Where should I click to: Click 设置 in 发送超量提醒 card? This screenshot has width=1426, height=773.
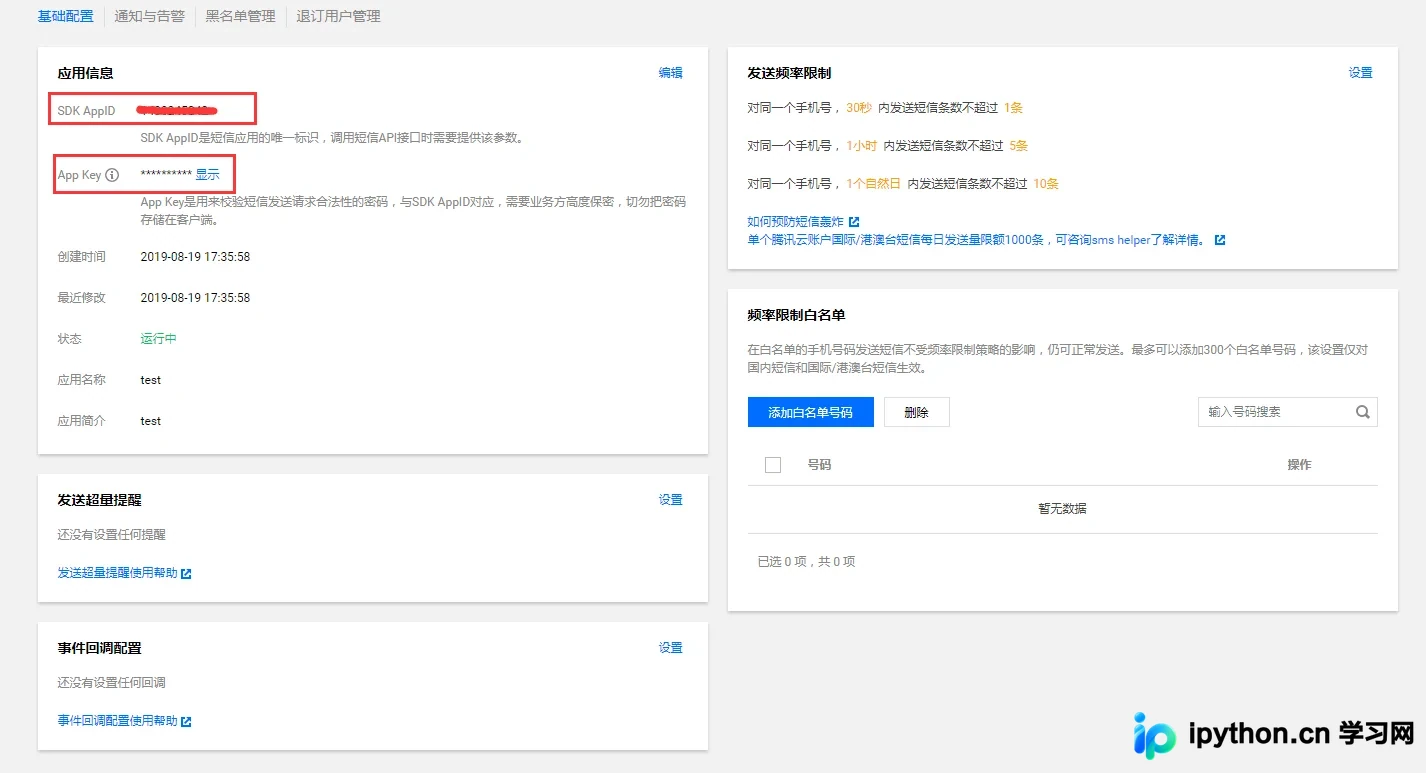pyautogui.click(x=671, y=500)
